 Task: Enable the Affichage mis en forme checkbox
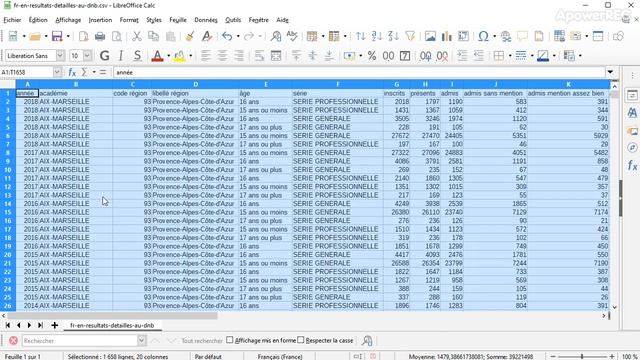pyautogui.click(x=229, y=340)
